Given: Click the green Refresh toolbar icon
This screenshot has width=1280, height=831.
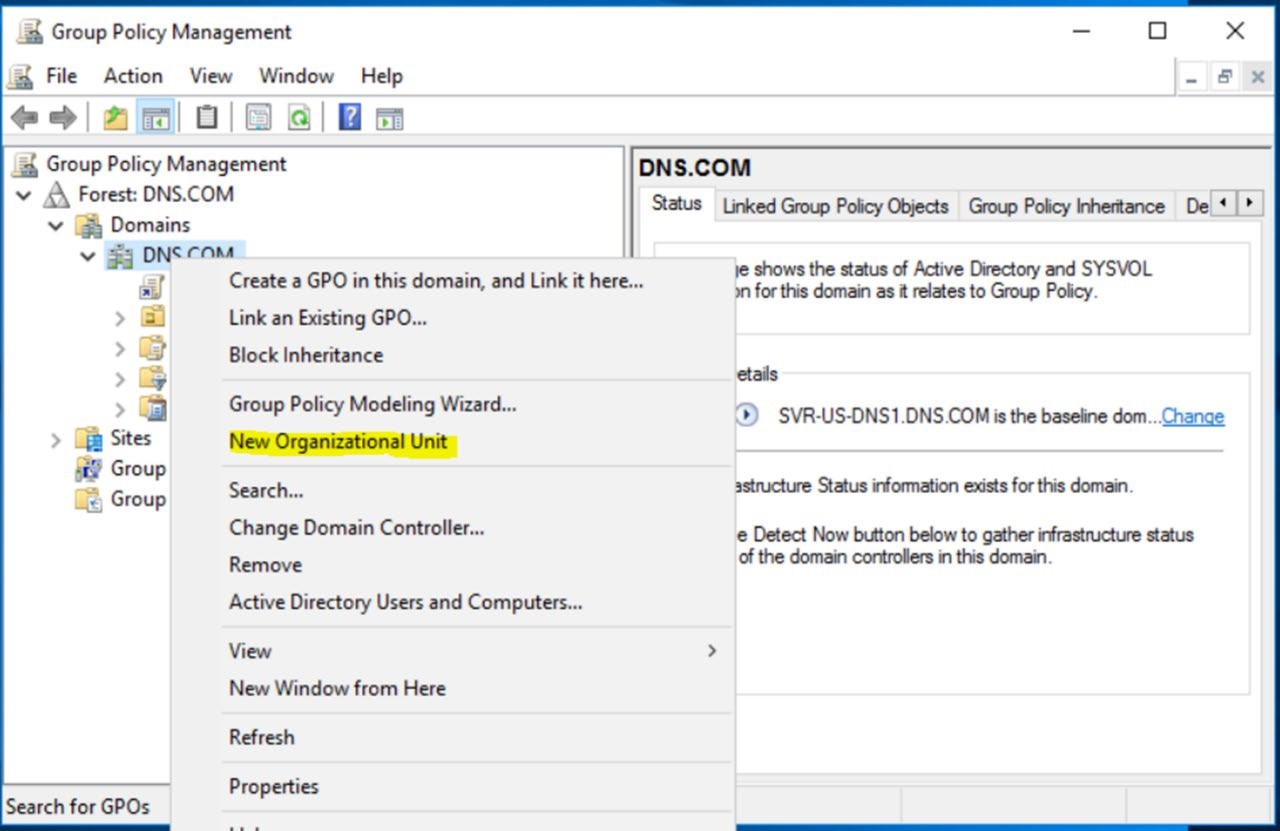Looking at the screenshot, I should 299,118.
